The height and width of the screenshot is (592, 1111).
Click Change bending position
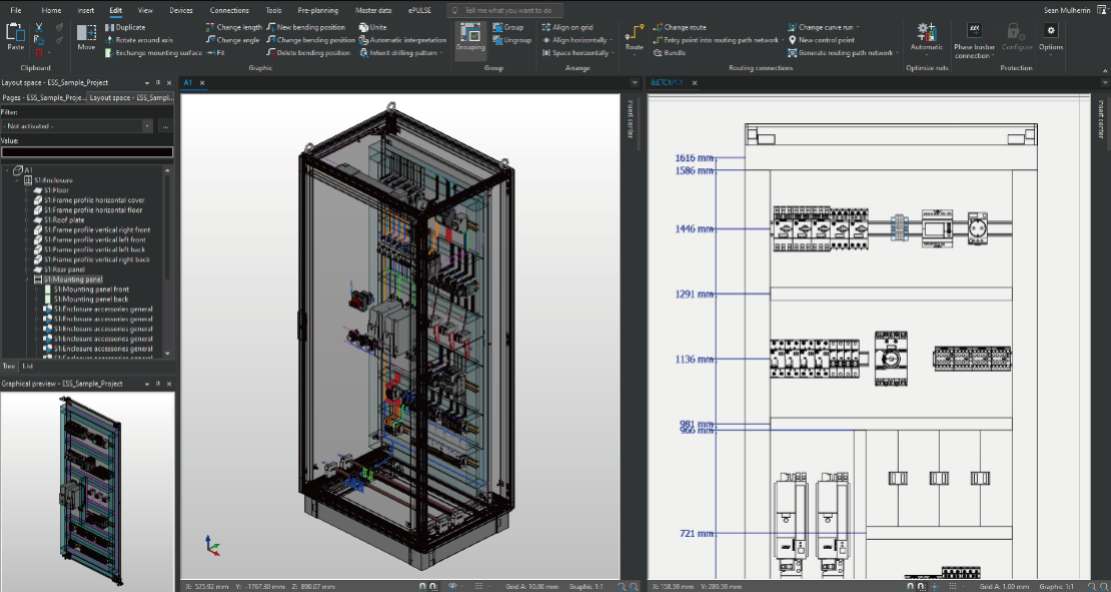[310, 40]
